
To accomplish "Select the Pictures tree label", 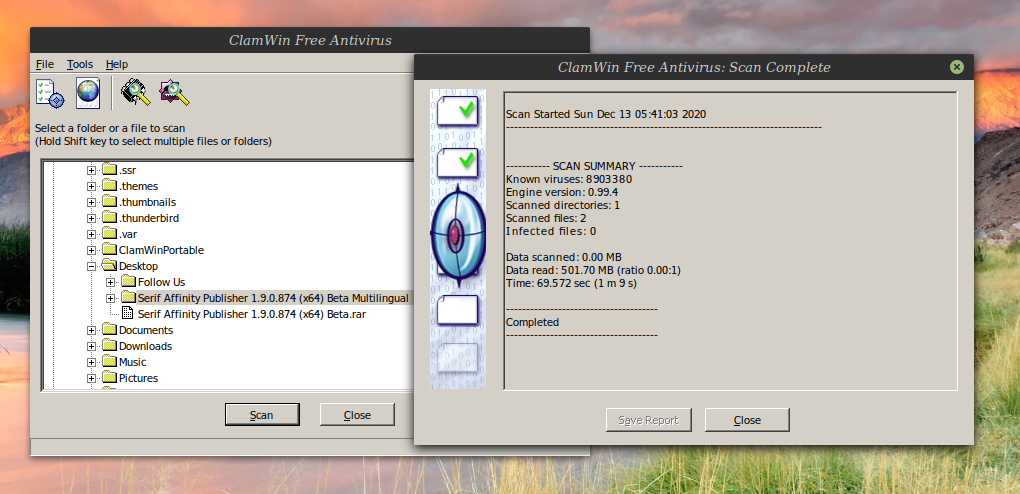I will coord(139,378).
